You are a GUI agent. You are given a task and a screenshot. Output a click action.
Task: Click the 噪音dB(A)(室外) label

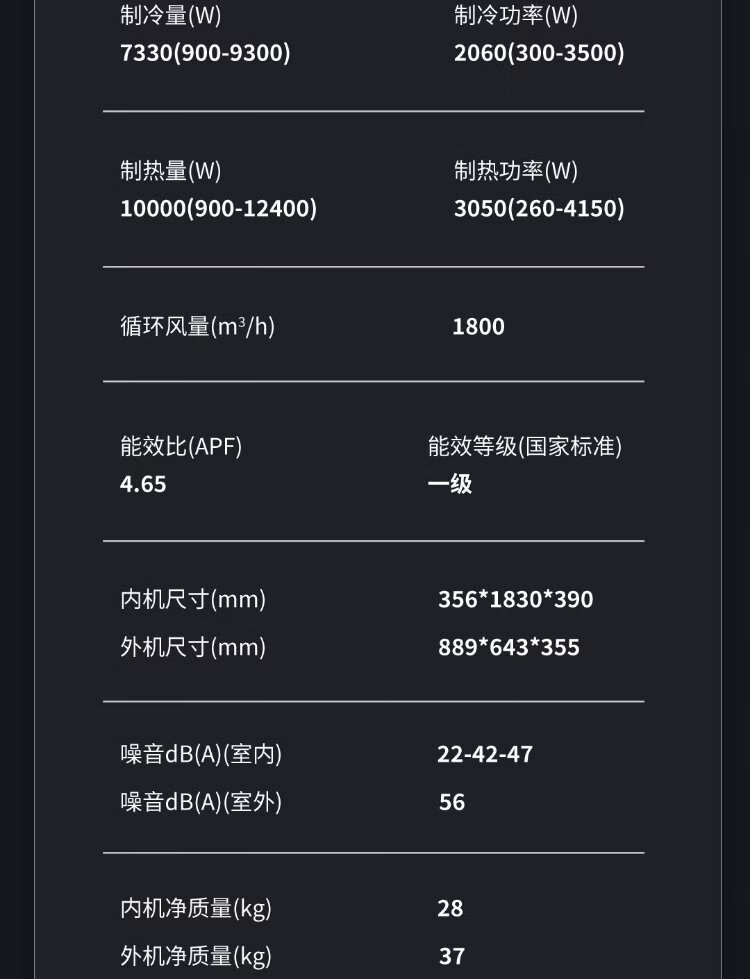click(x=201, y=802)
